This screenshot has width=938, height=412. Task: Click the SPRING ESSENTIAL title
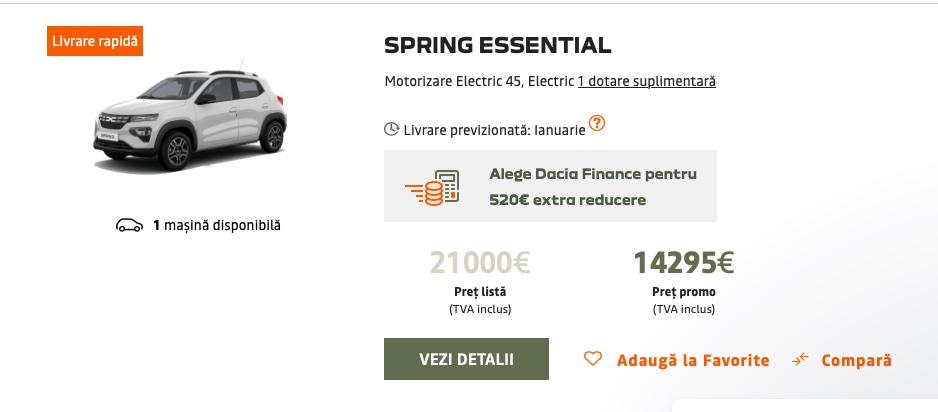[498, 45]
